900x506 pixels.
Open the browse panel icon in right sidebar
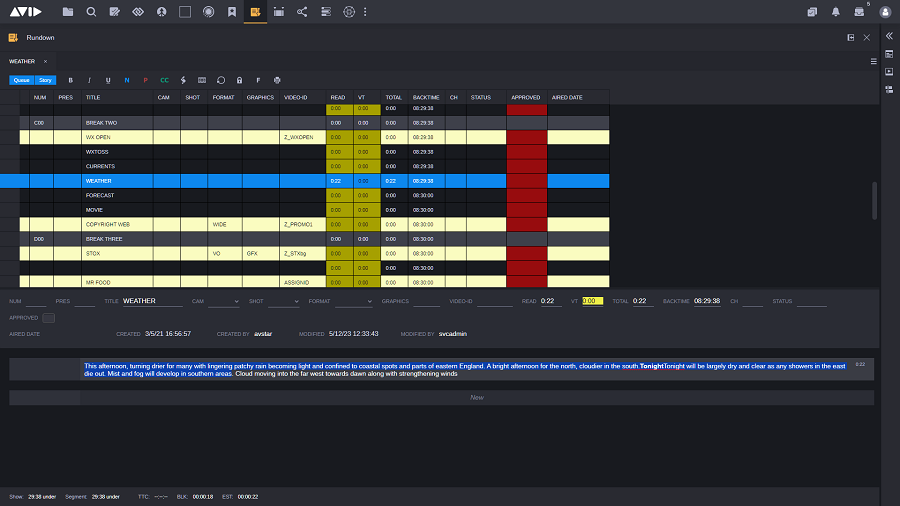[889, 54]
